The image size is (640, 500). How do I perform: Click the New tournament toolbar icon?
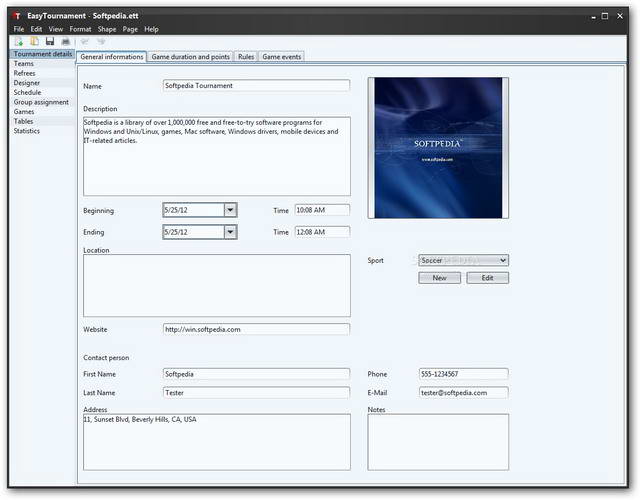(19, 42)
